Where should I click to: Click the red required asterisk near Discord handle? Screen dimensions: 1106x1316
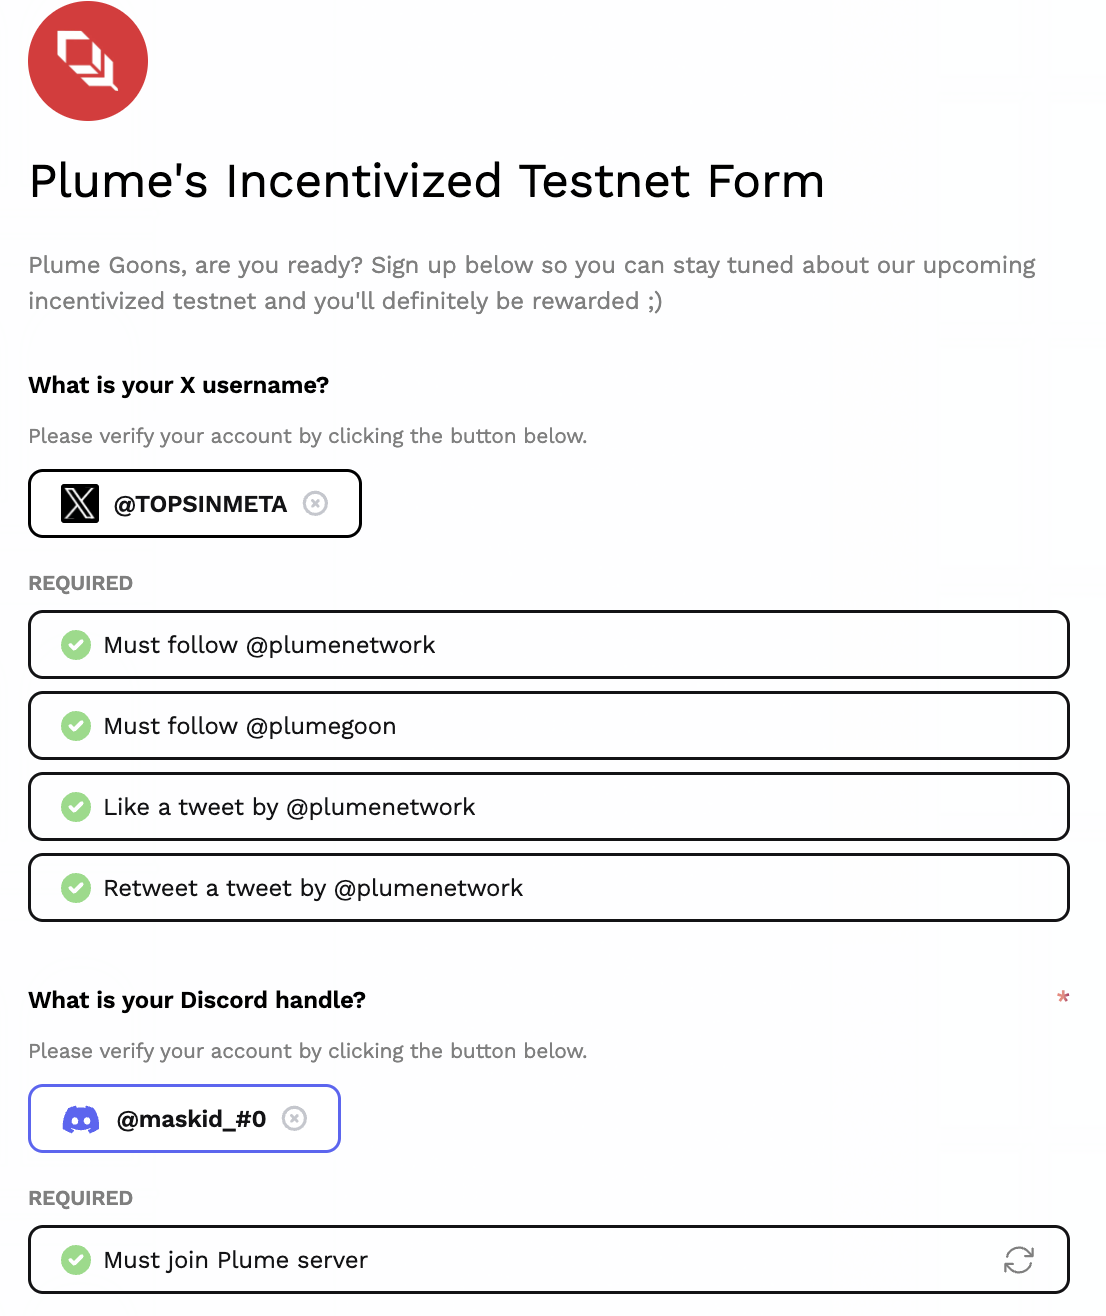1063,997
